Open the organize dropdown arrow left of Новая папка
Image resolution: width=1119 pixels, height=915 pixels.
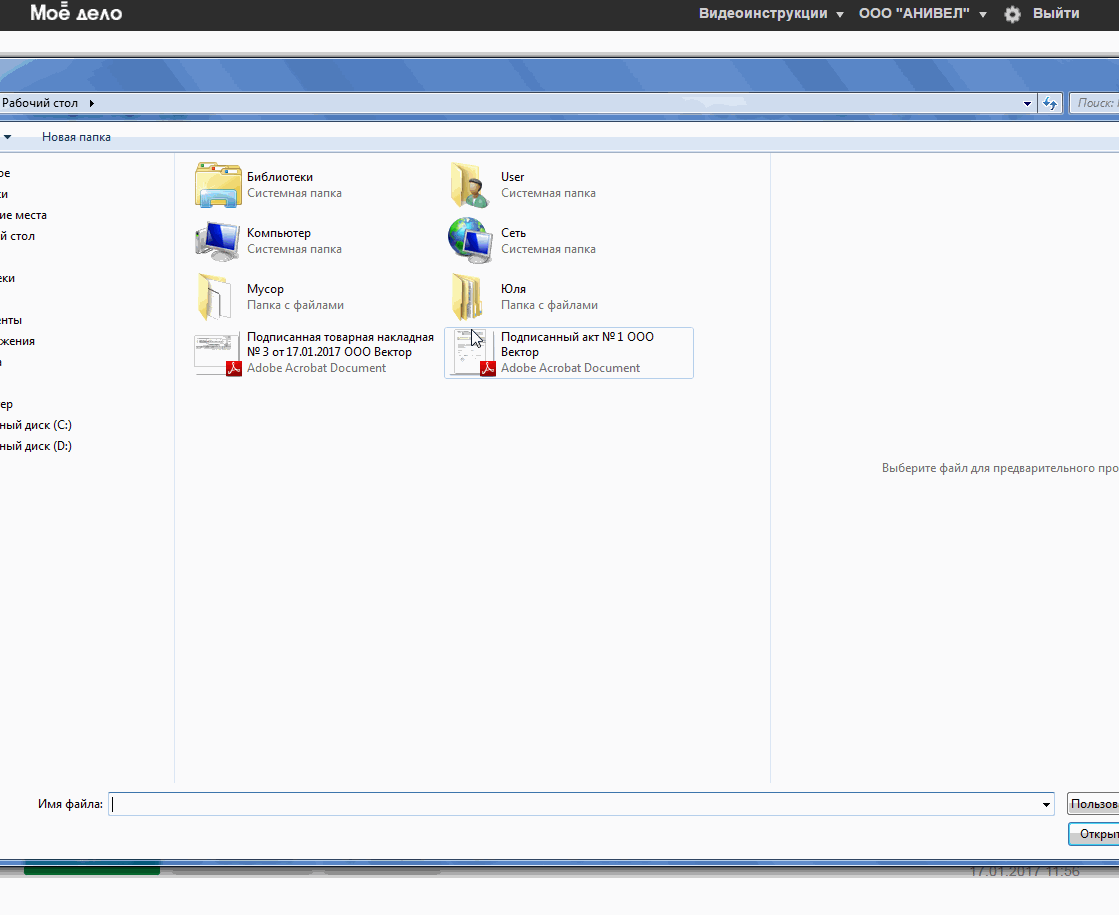pos(7,137)
